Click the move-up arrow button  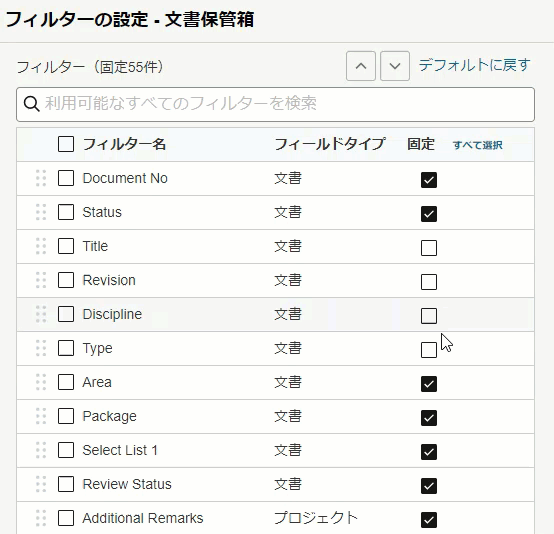(x=361, y=66)
